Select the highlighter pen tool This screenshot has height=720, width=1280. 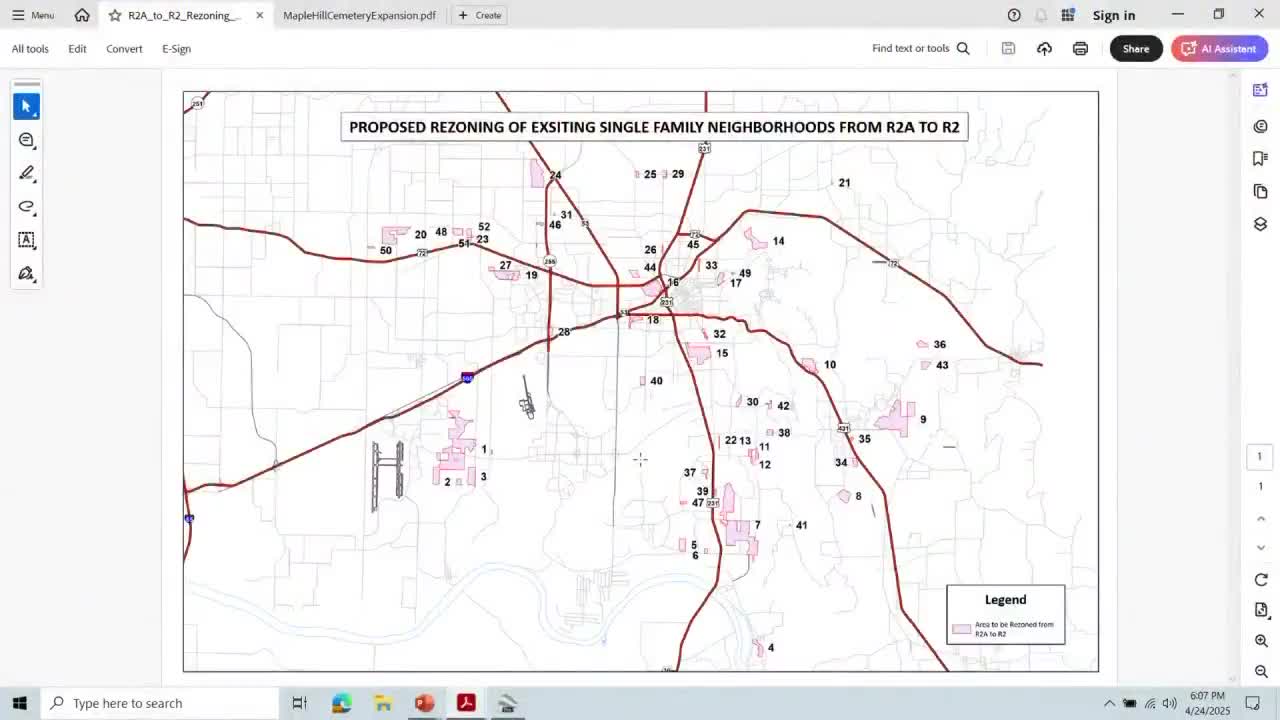(x=27, y=173)
